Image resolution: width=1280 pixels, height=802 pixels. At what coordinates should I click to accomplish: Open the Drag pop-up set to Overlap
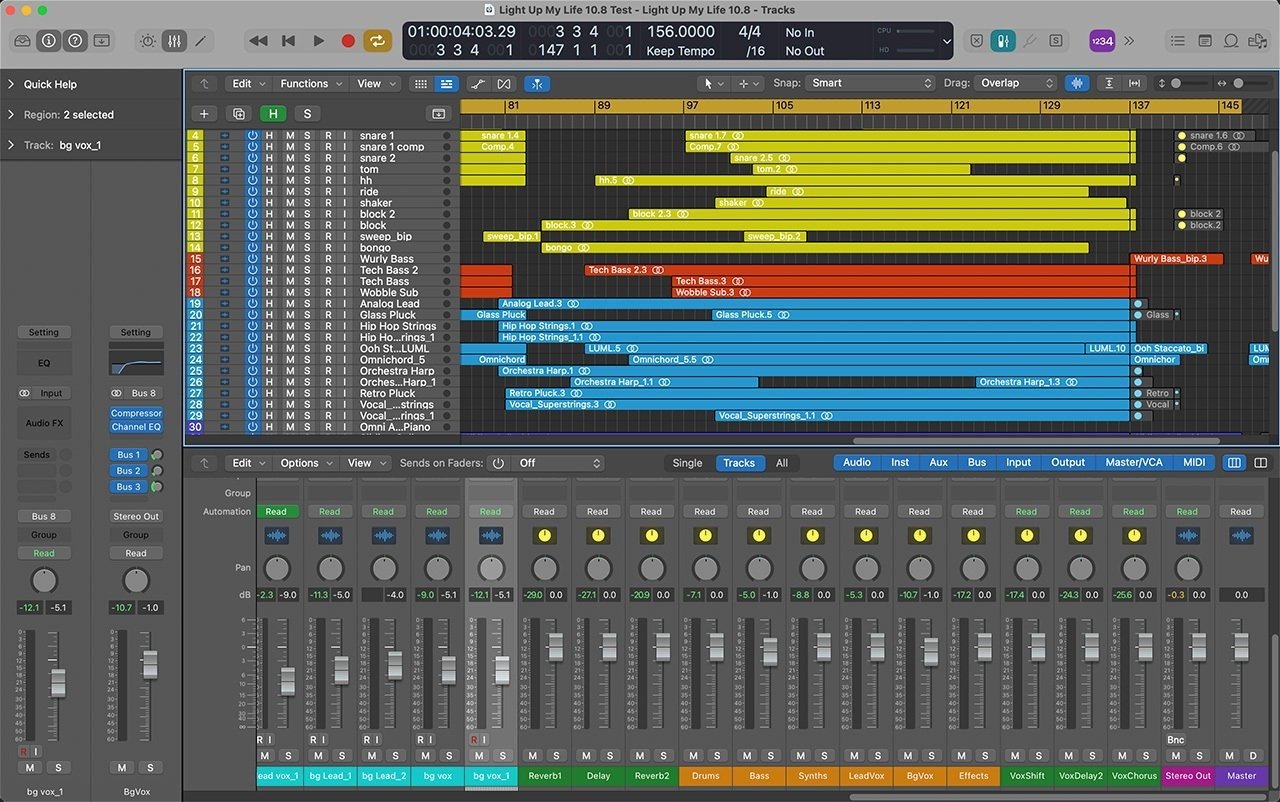[1016, 84]
